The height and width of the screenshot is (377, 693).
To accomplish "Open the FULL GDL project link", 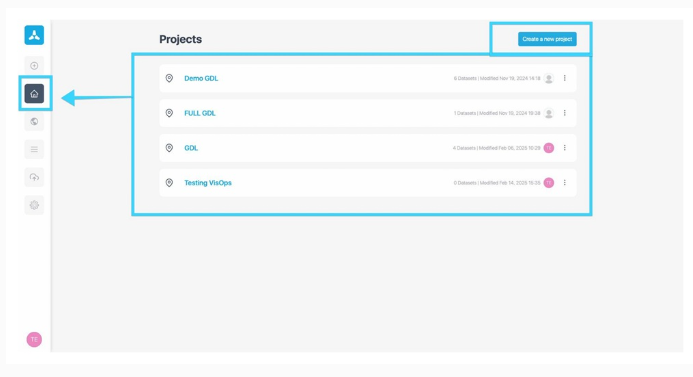I will pos(200,113).
